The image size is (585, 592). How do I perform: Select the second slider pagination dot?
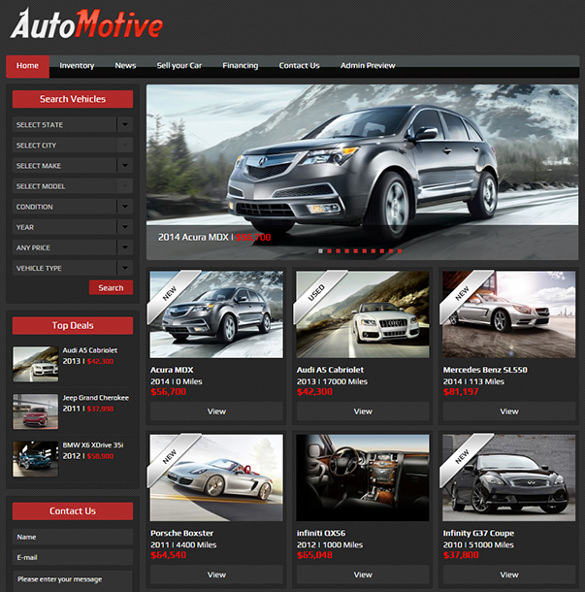[329, 251]
